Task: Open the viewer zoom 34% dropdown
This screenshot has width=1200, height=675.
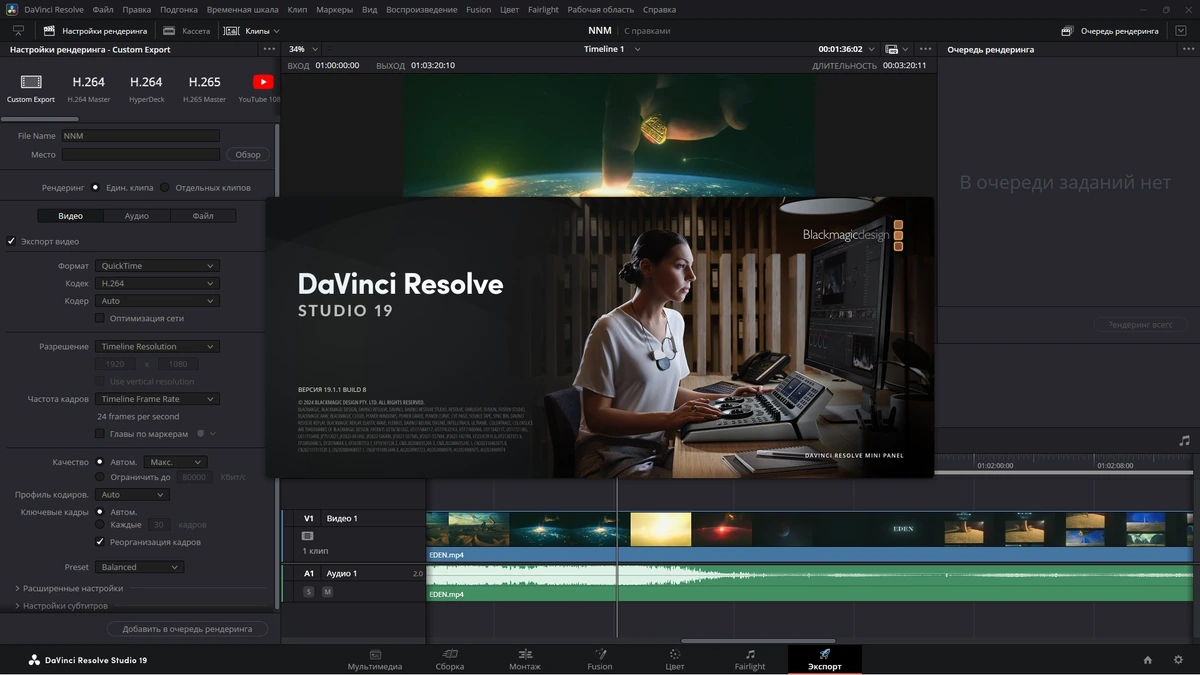Action: 303,49
